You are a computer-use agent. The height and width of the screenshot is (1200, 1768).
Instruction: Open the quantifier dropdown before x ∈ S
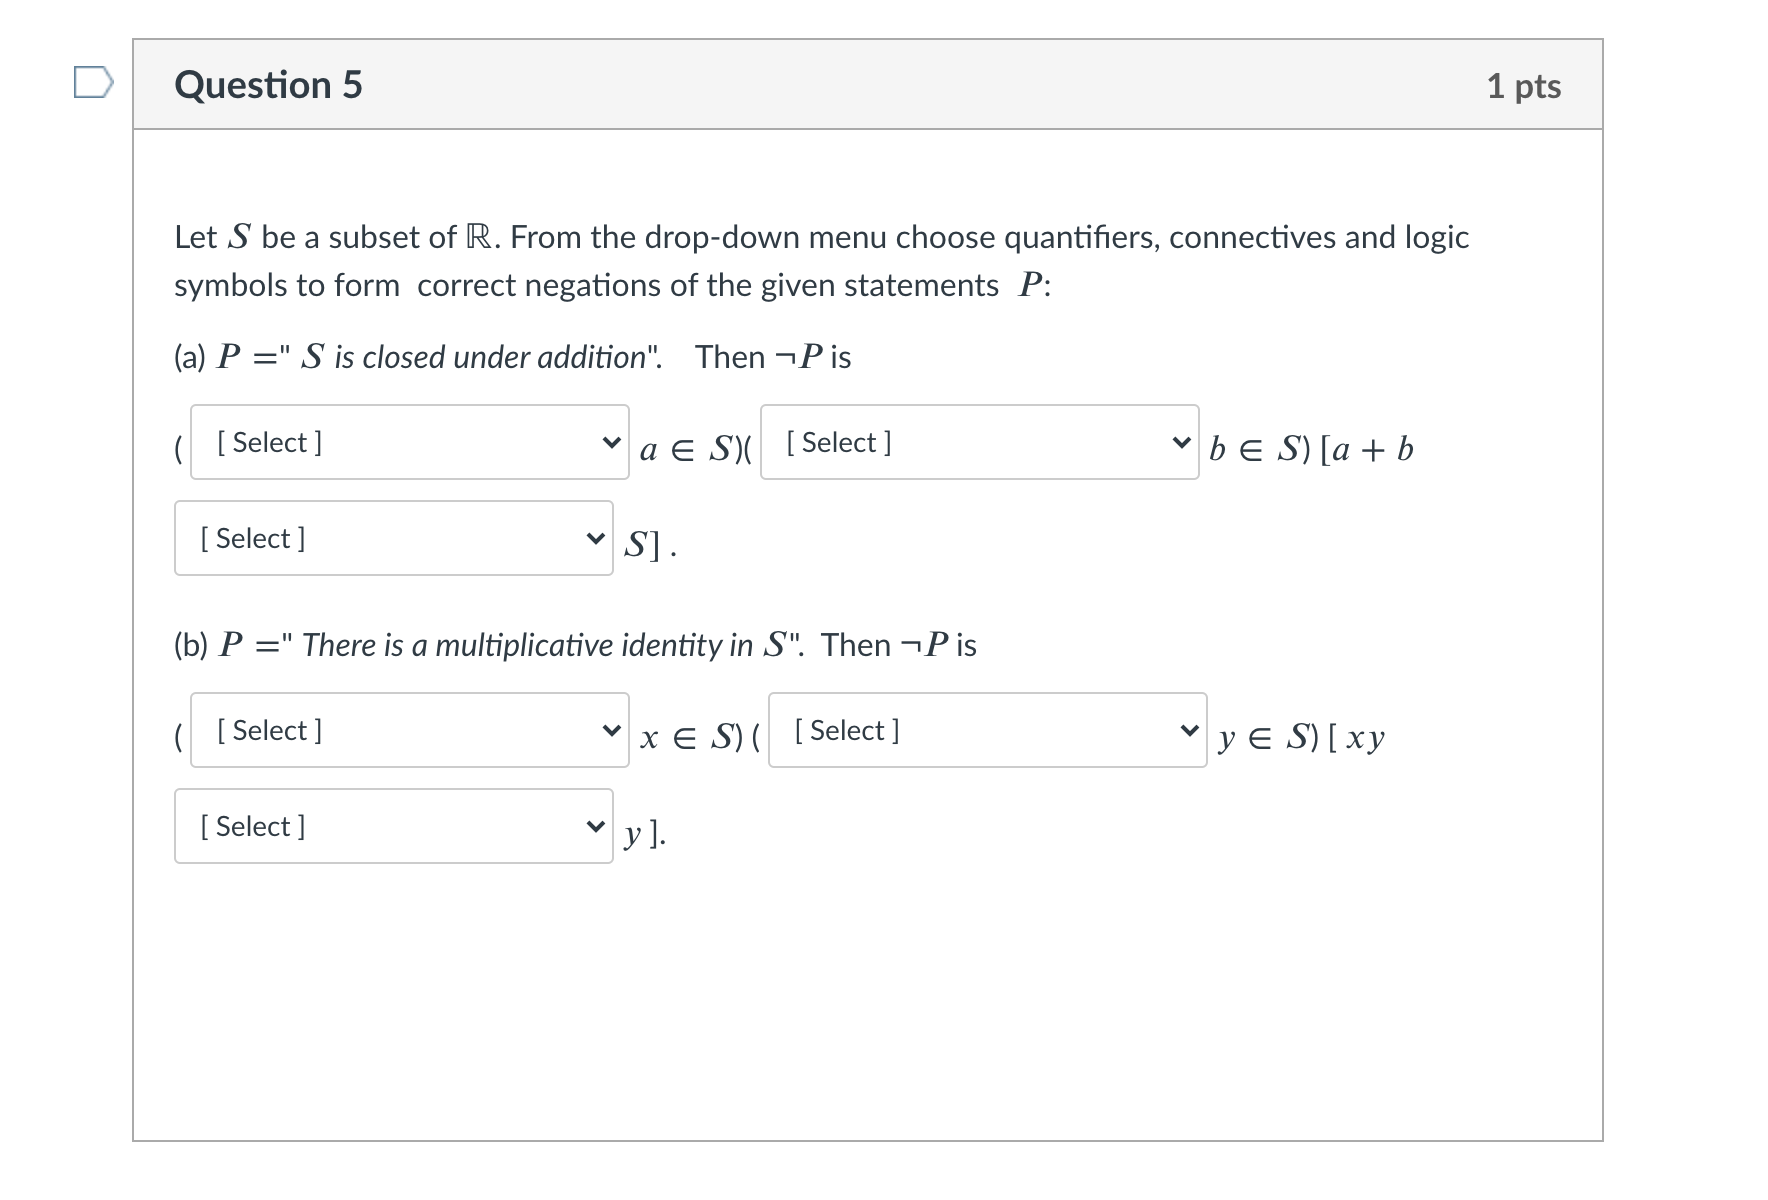pyautogui.click(x=408, y=730)
